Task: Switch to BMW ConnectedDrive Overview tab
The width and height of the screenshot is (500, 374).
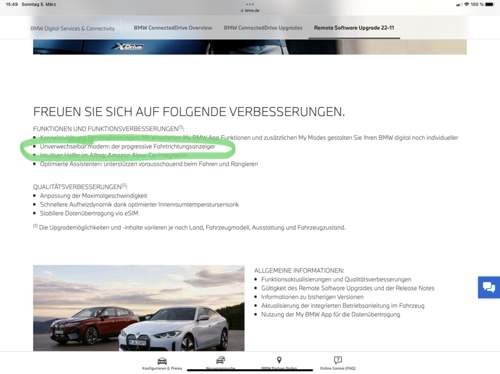Action: pos(173,28)
